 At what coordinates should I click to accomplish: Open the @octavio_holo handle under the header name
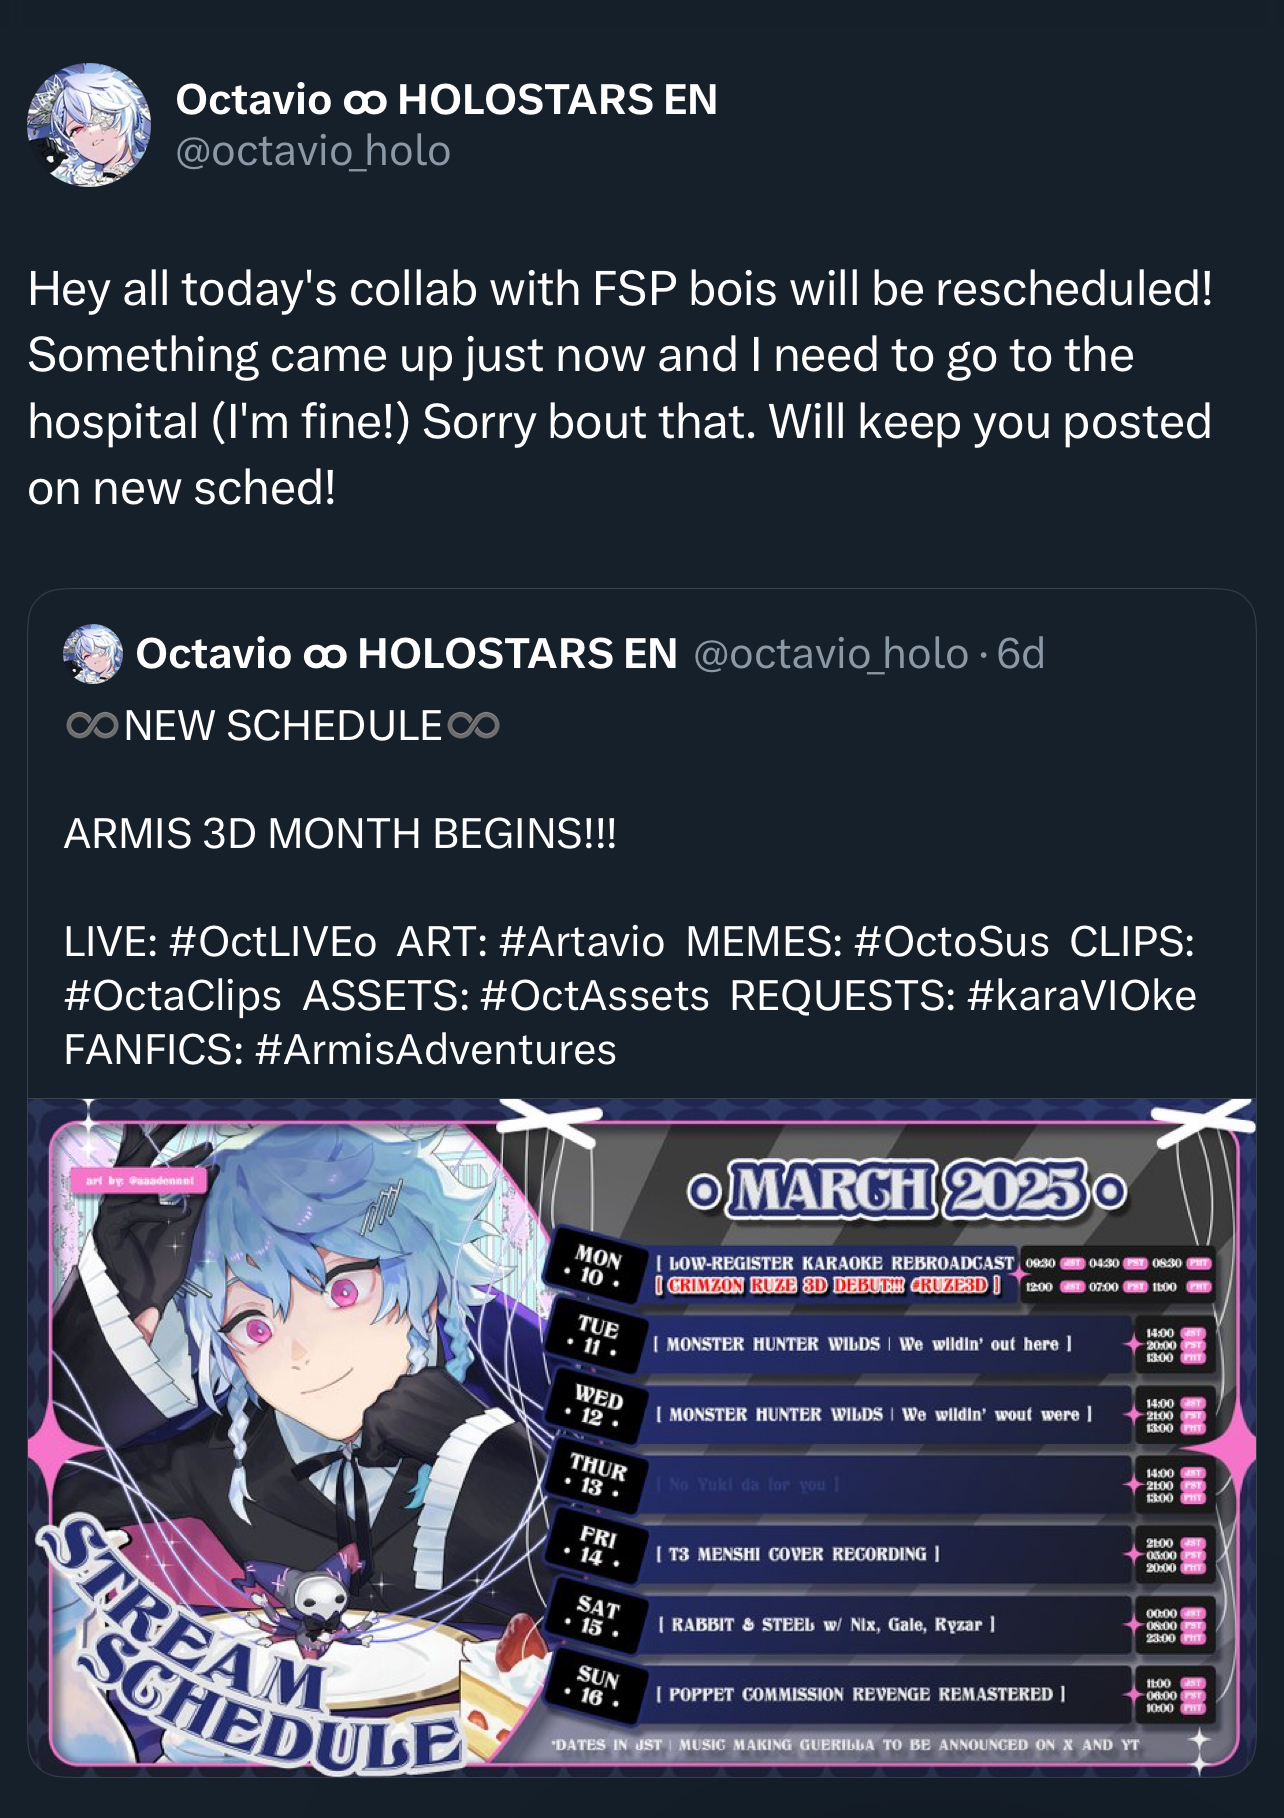pyautogui.click(x=313, y=152)
